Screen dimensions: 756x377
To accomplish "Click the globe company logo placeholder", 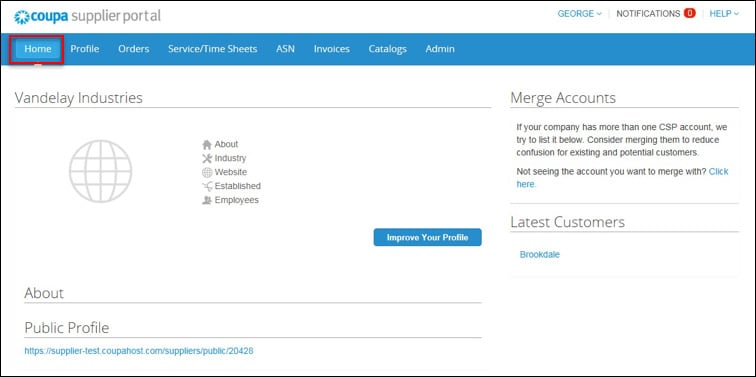I will [x=100, y=171].
